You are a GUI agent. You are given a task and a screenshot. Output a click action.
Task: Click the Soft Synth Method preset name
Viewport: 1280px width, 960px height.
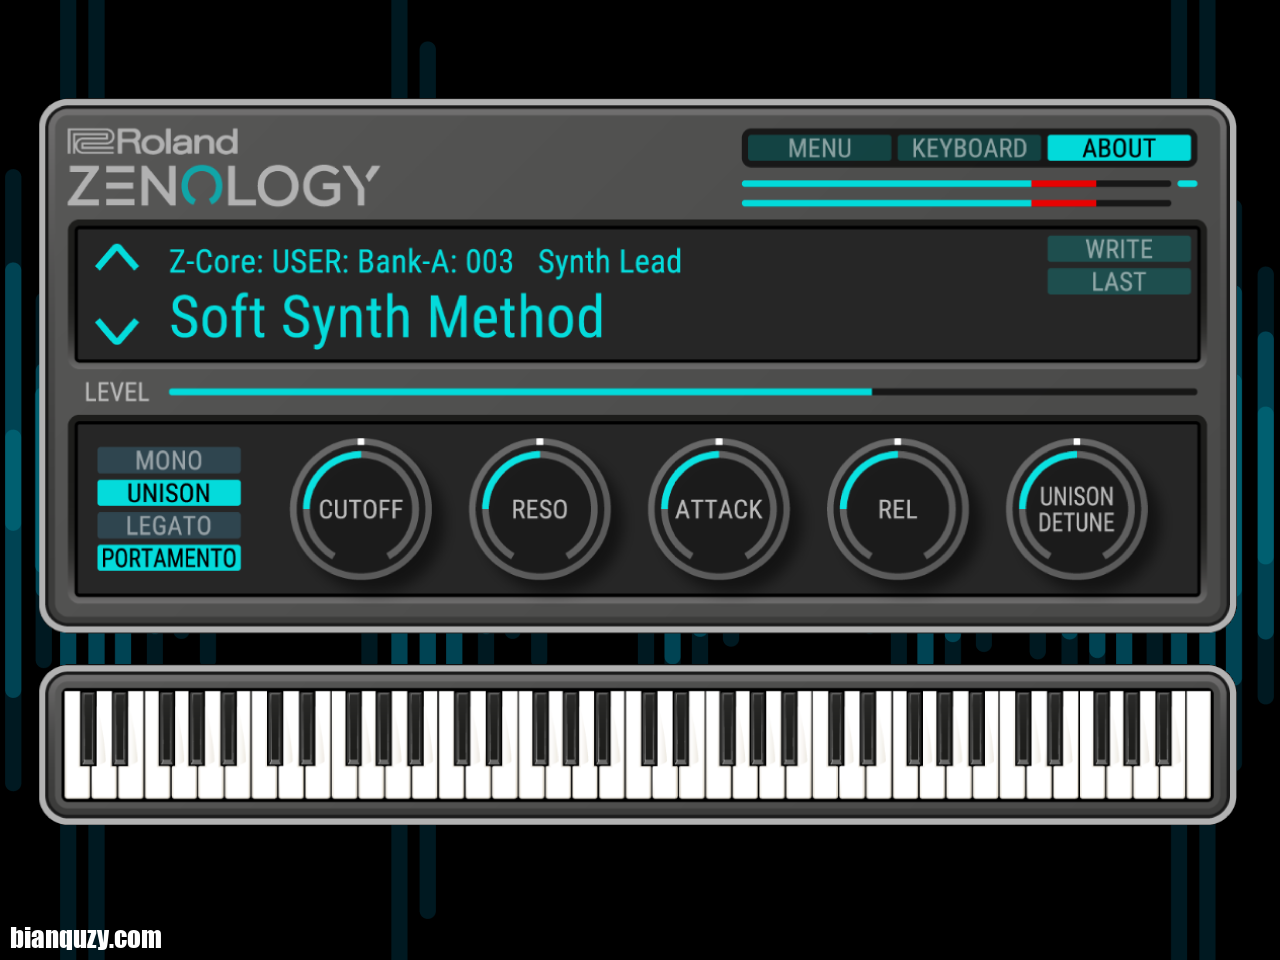pos(387,318)
